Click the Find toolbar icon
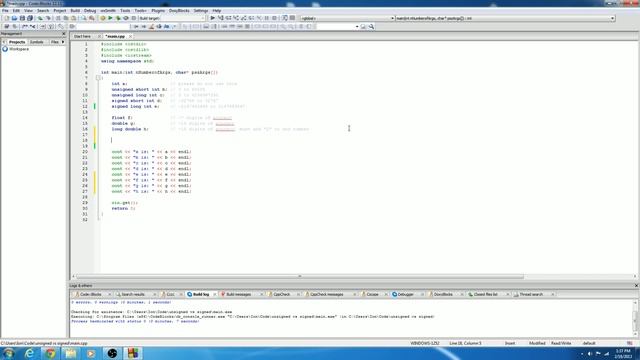This screenshot has width=640, height=360. coord(84,18)
